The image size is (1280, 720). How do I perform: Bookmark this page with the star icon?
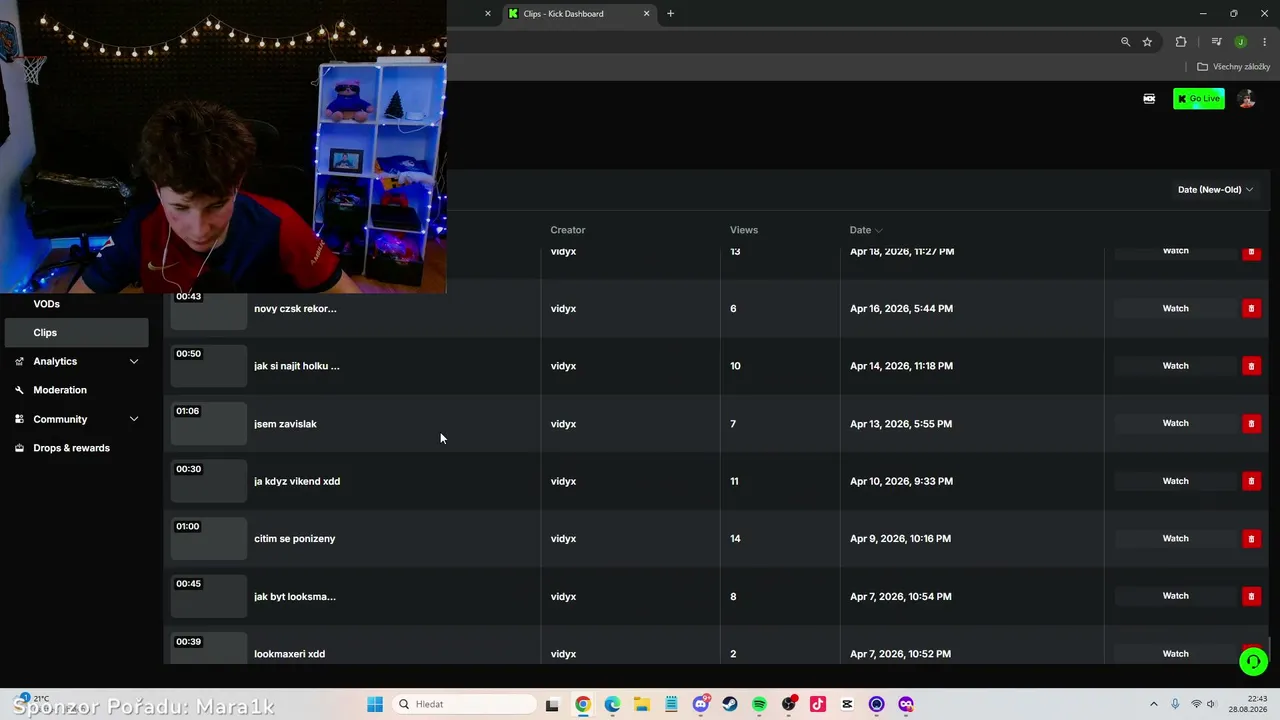[x=1147, y=42]
